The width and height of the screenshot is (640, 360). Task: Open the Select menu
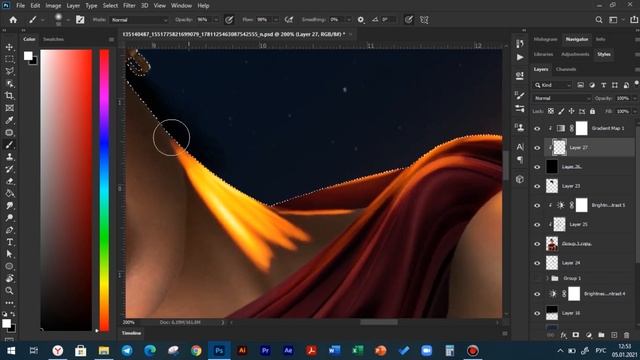click(x=110, y=6)
